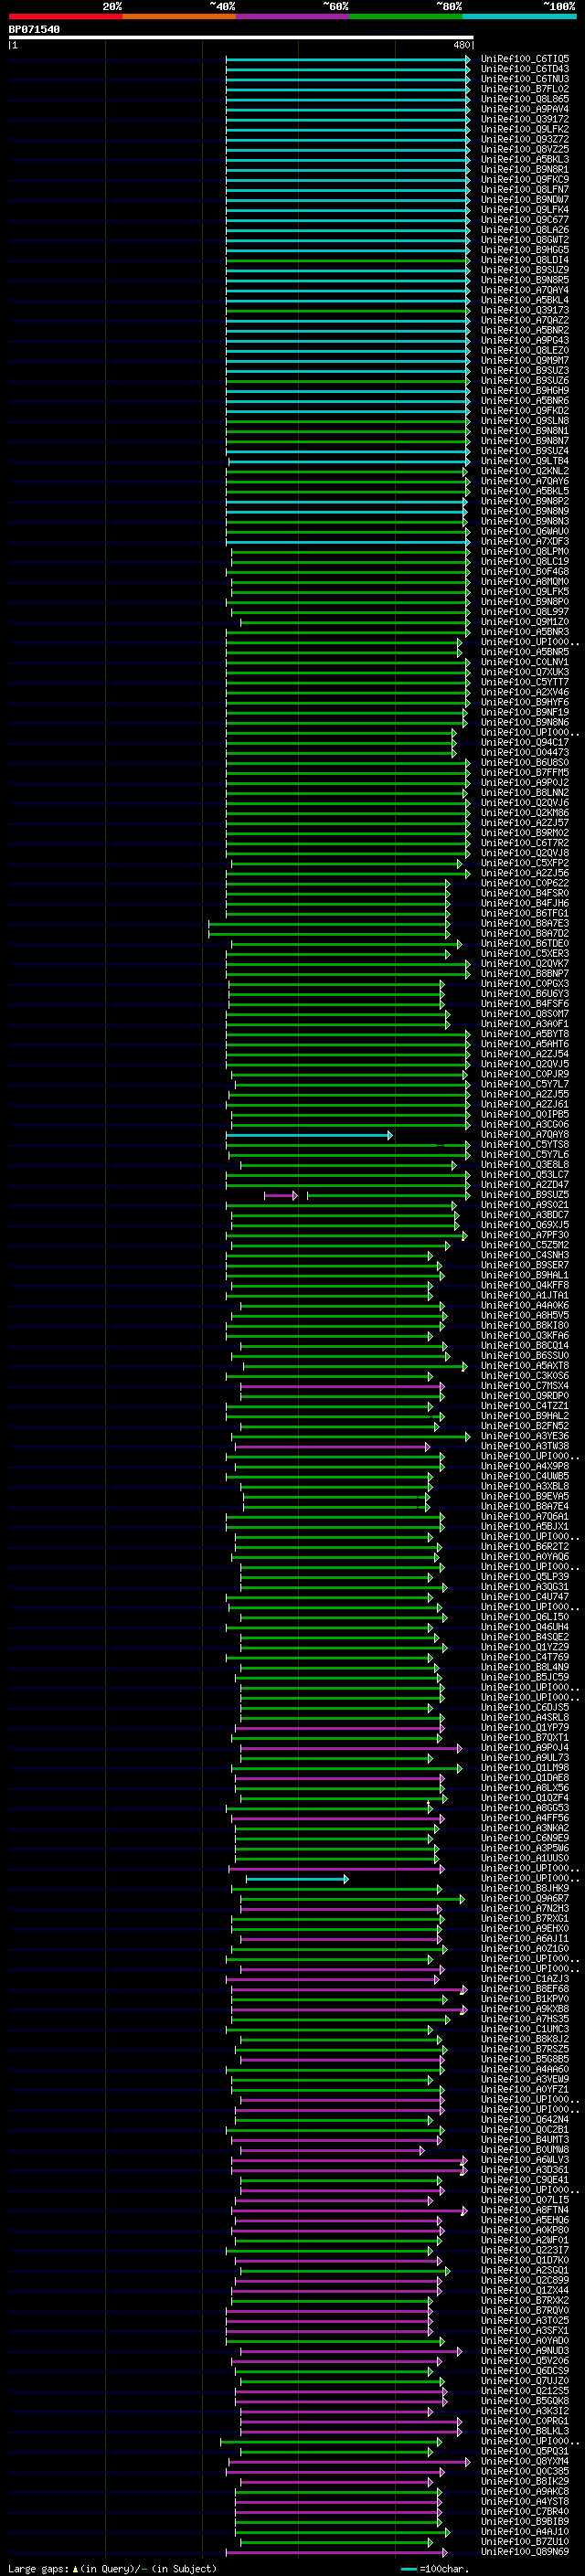Click the label UniRef100_Q9C677
585x2576 pixels.
[525, 220]
